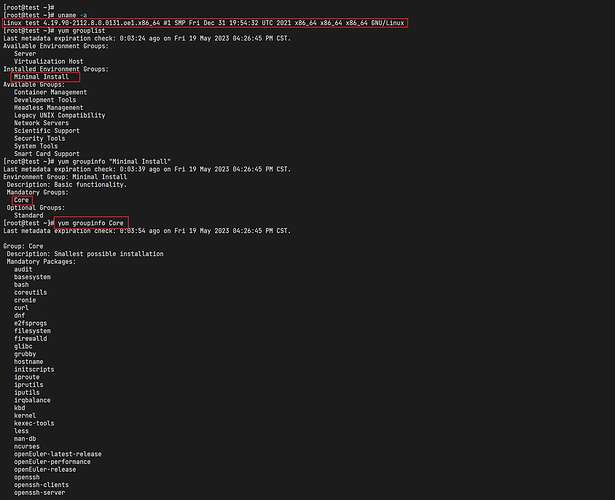Click the boxed "Core" under Mandatory Groups
Image resolution: width=615 pixels, height=500 pixels.
coord(22,199)
